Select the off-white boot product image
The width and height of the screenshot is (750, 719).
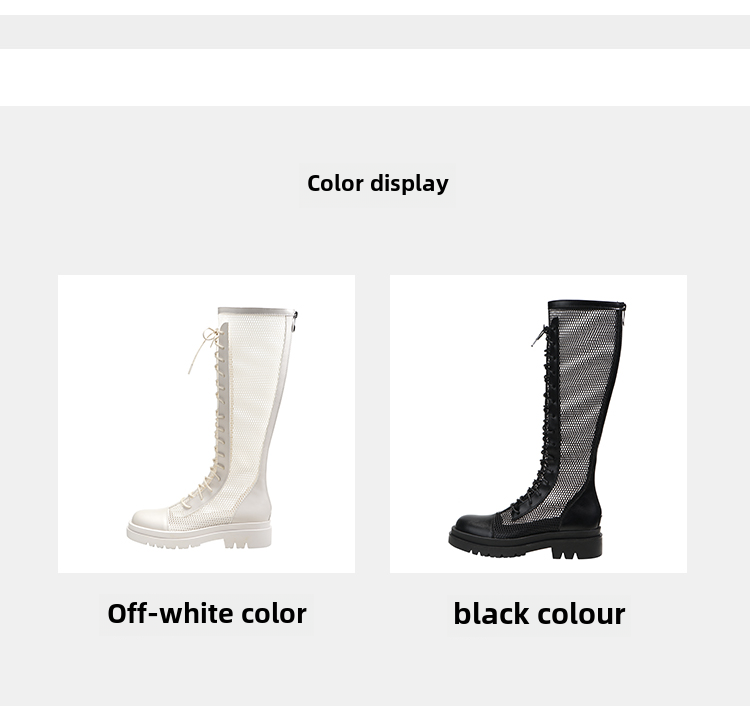pos(206,423)
